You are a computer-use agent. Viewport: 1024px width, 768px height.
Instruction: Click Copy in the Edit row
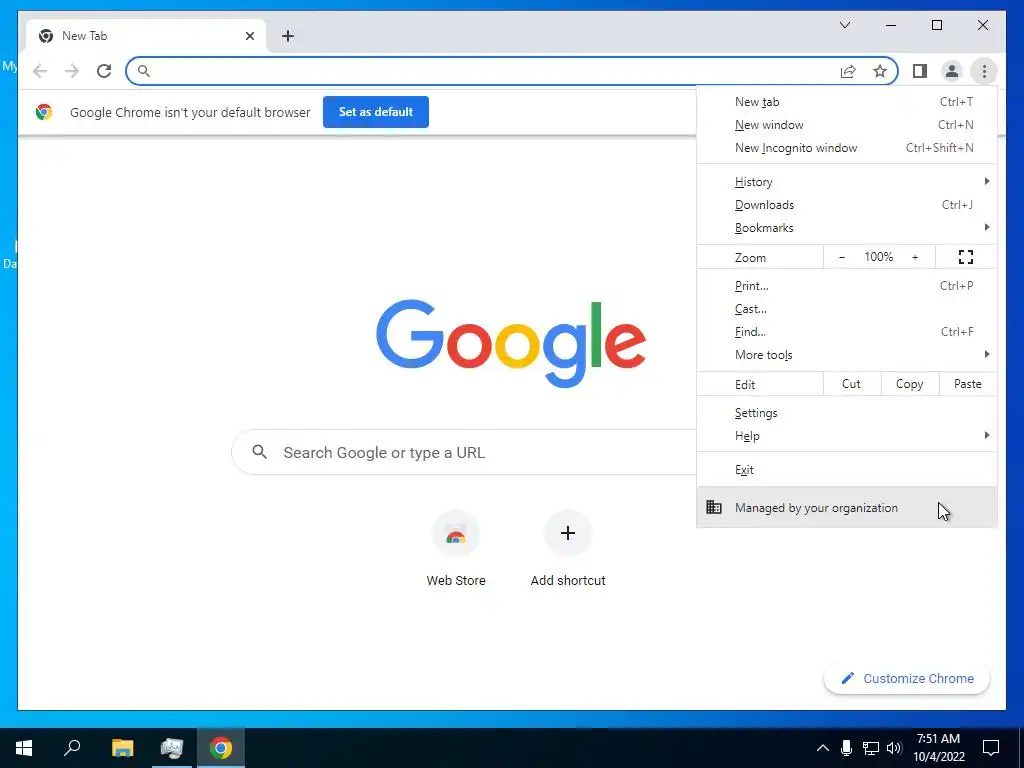(910, 384)
